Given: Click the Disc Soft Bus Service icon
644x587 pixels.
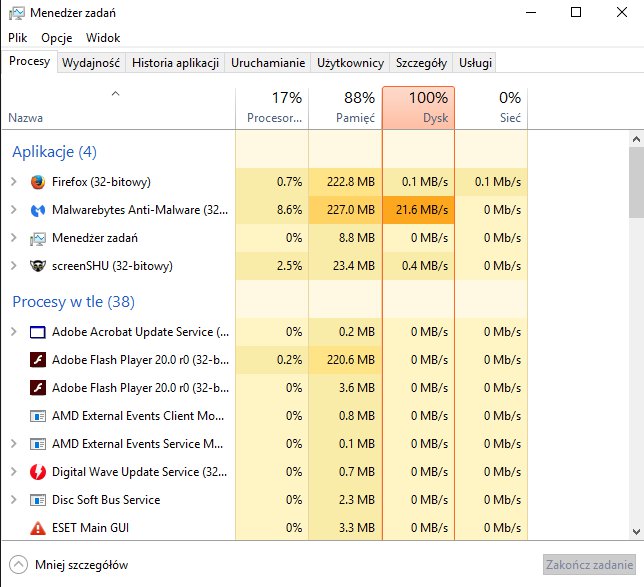Looking at the screenshot, I should pos(38,500).
